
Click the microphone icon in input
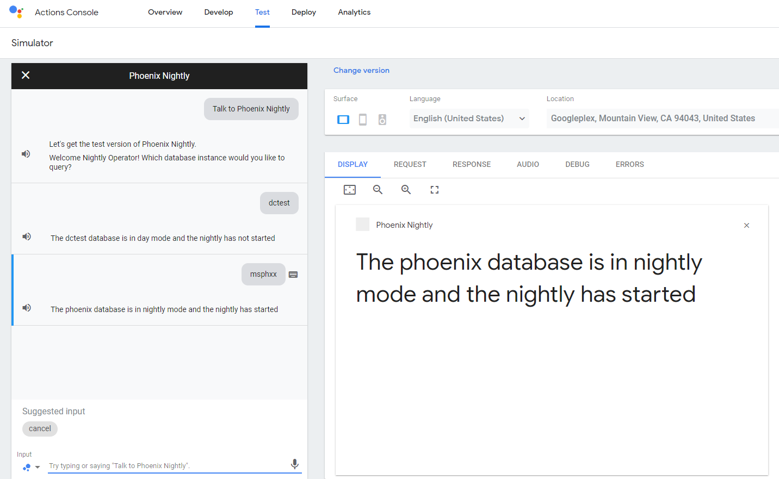295,464
